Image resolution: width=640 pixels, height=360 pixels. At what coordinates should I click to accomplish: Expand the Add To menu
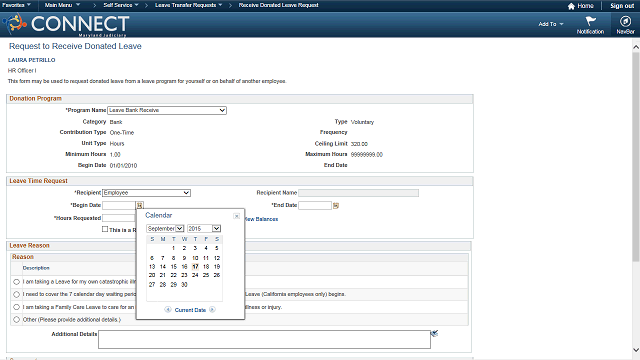pos(551,24)
